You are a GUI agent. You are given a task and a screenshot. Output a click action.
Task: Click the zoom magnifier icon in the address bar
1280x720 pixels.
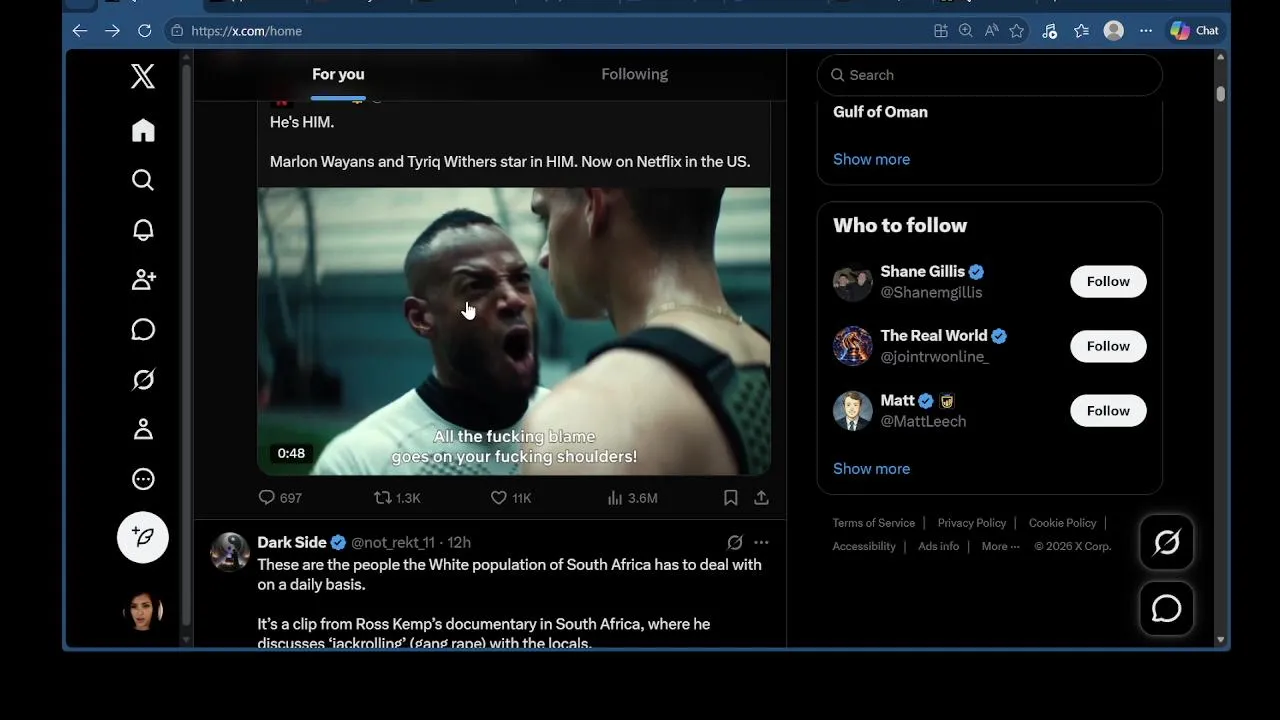tap(966, 31)
